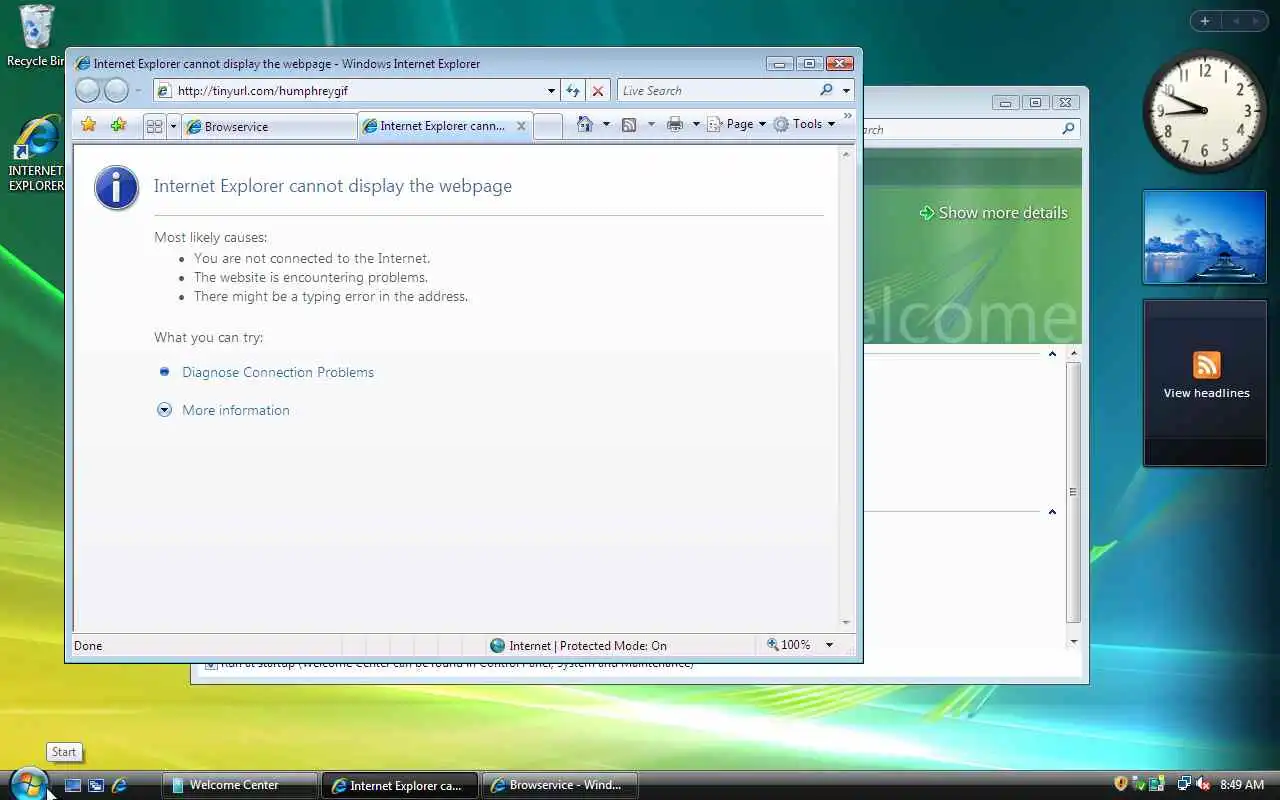
Task: Click the Refresh page icon
Action: pyautogui.click(x=573, y=91)
